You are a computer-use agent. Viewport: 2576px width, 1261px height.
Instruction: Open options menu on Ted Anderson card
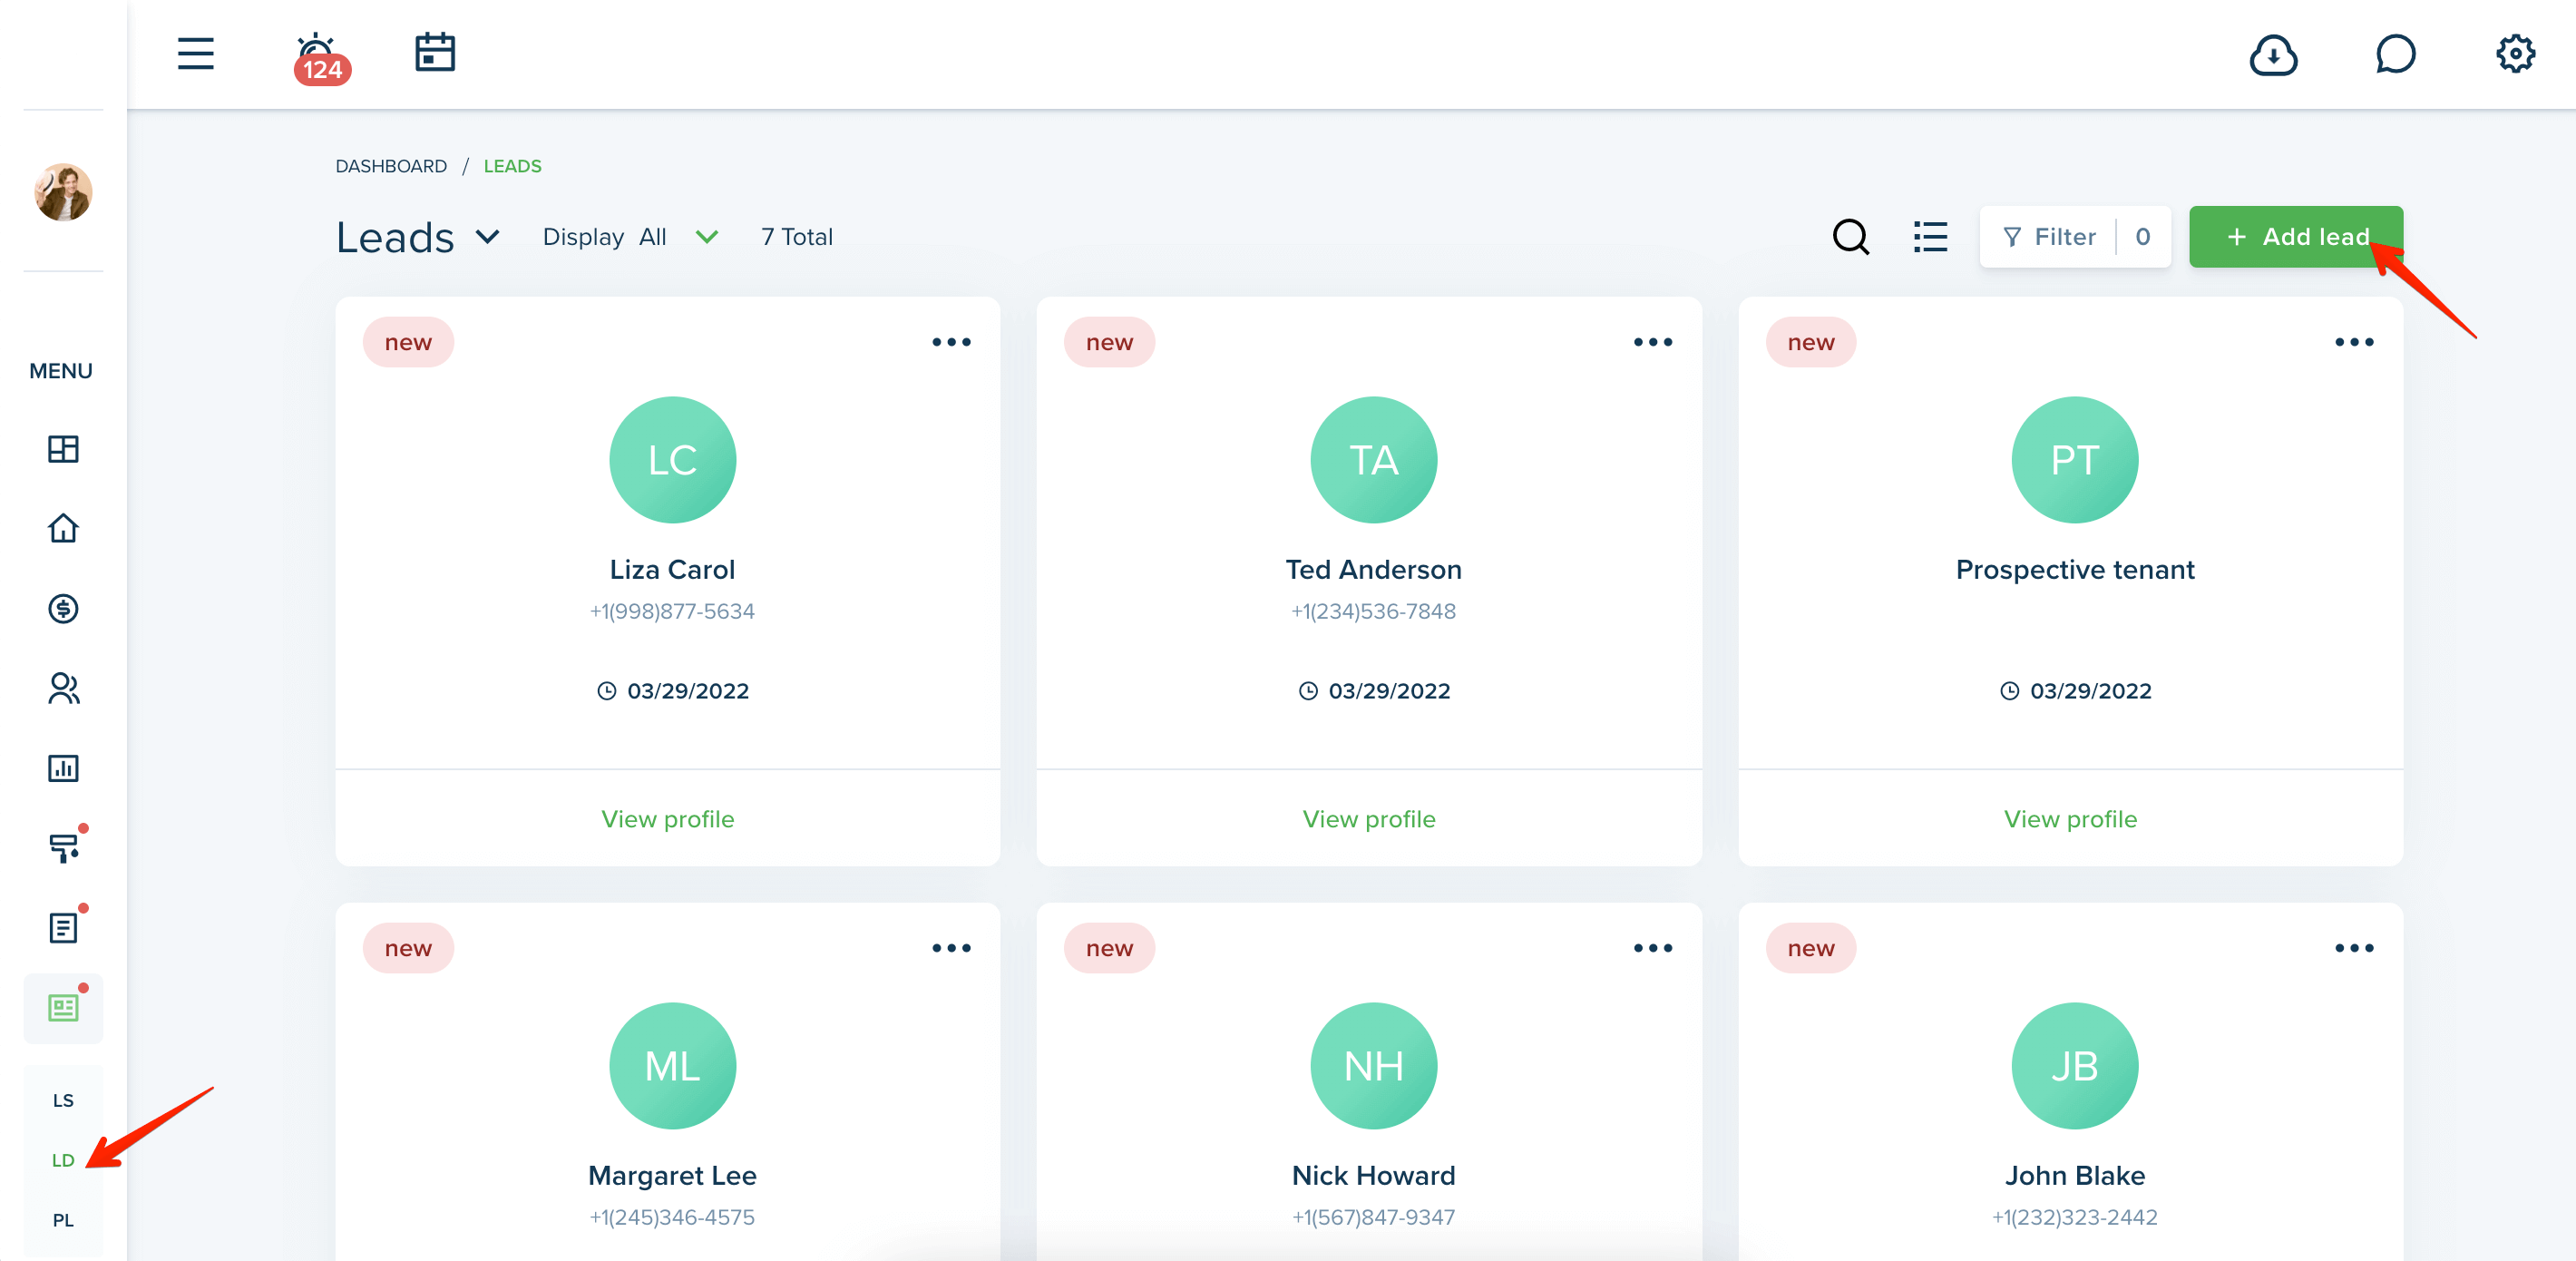1652,342
